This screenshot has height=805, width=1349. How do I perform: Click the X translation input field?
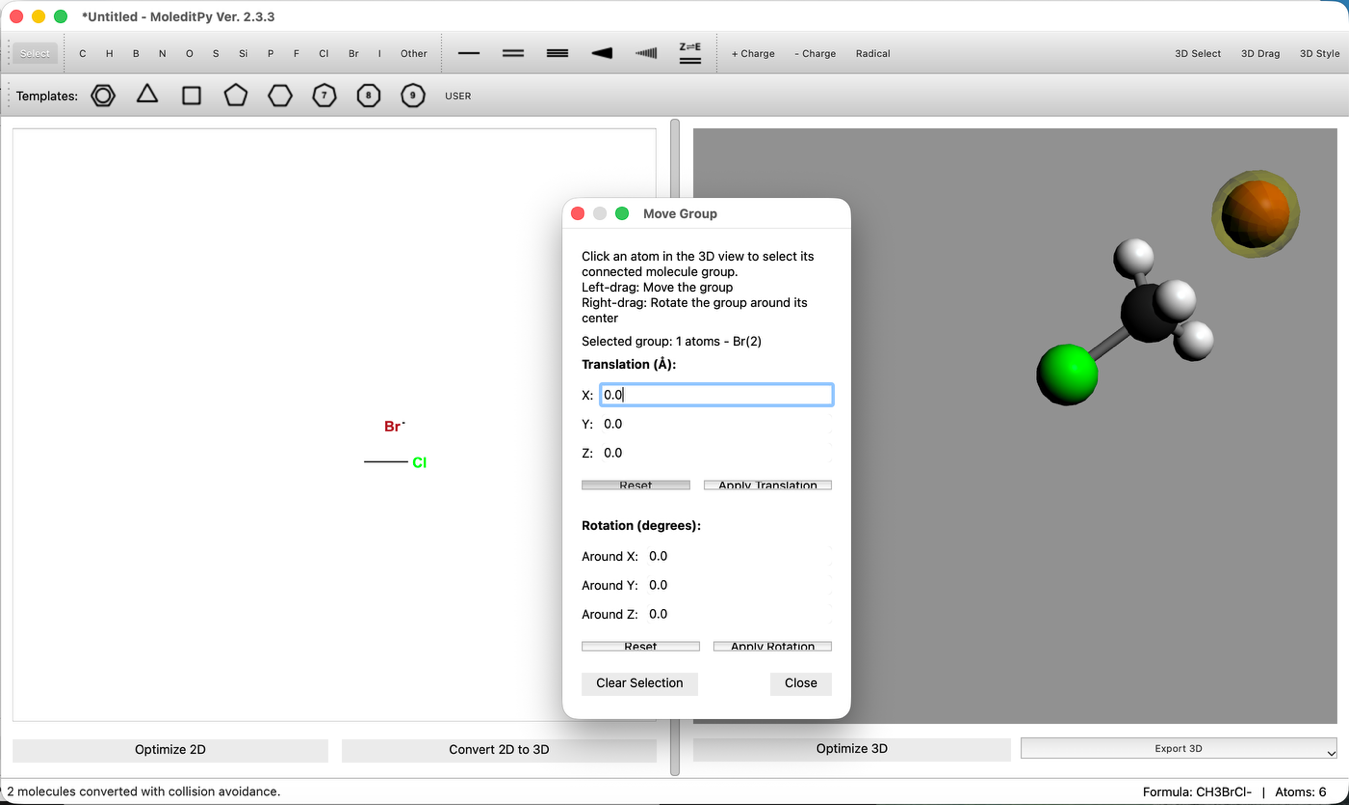click(x=716, y=395)
